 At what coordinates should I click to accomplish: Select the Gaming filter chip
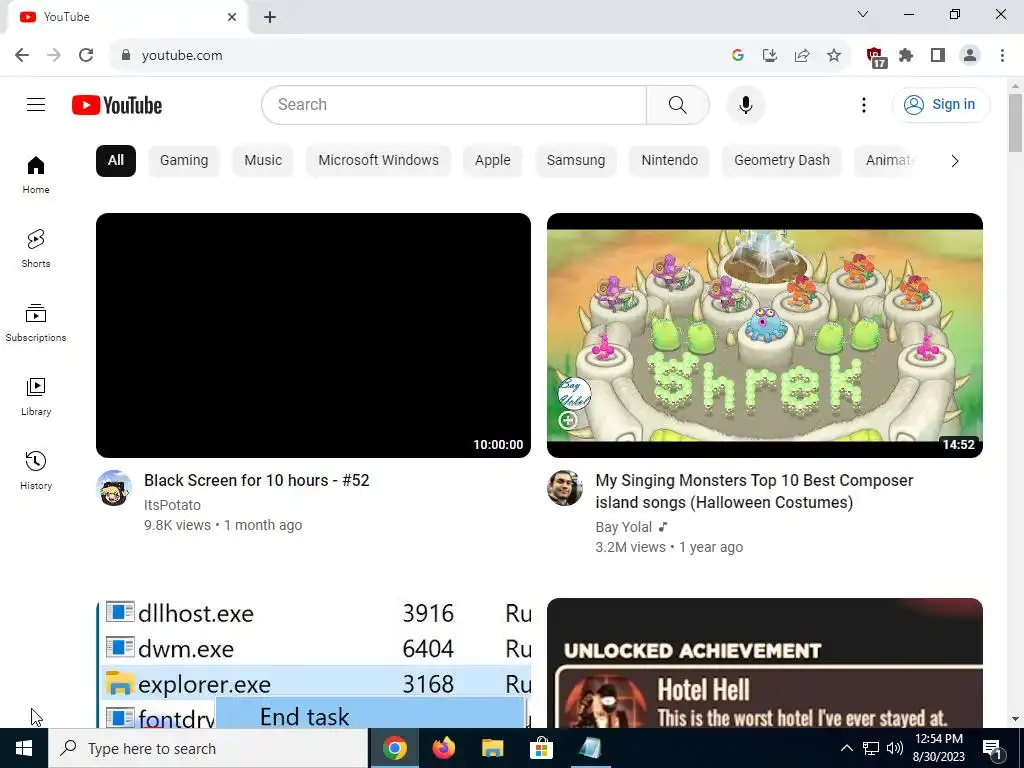coord(184,161)
